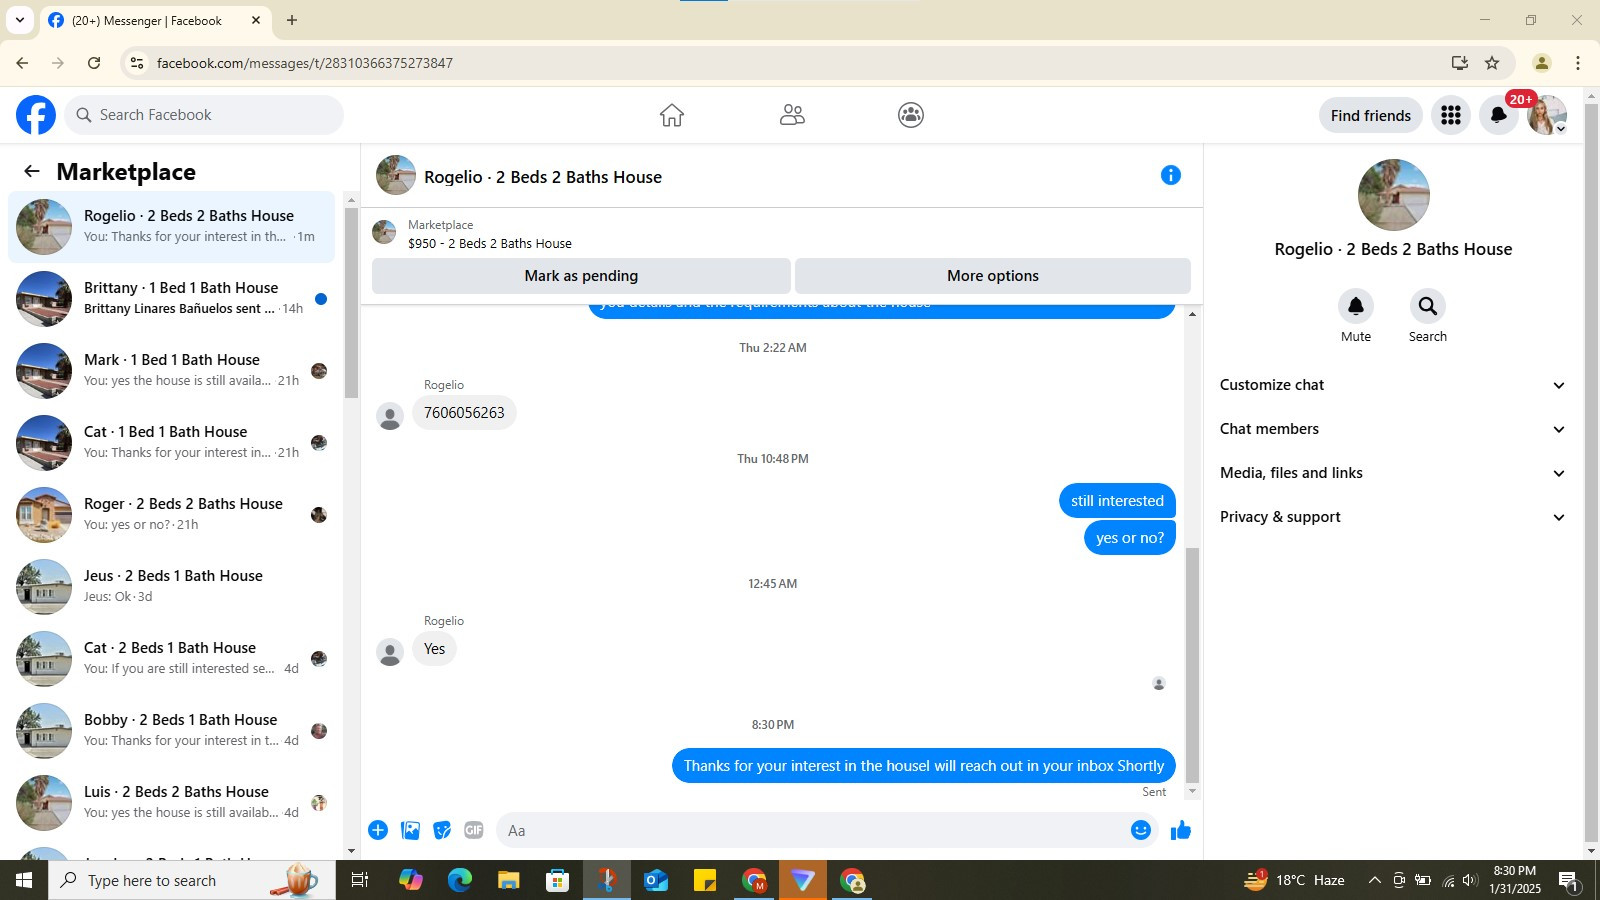Open the Chrome profile avatar
Screen dimensions: 1600x900
(x=1542, y=63)
